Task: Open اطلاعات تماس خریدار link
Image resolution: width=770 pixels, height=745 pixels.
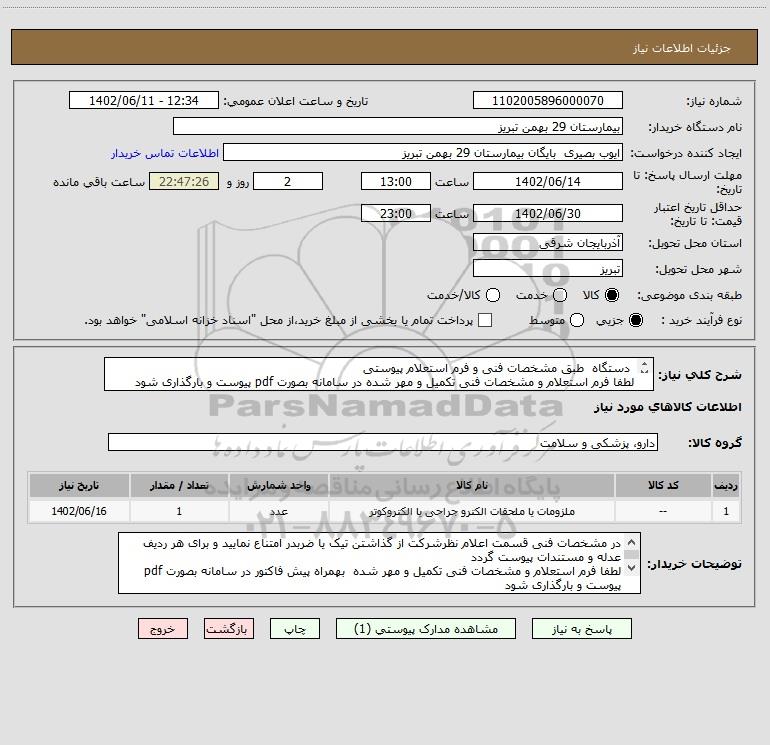Action: click(x=165, y=153)
